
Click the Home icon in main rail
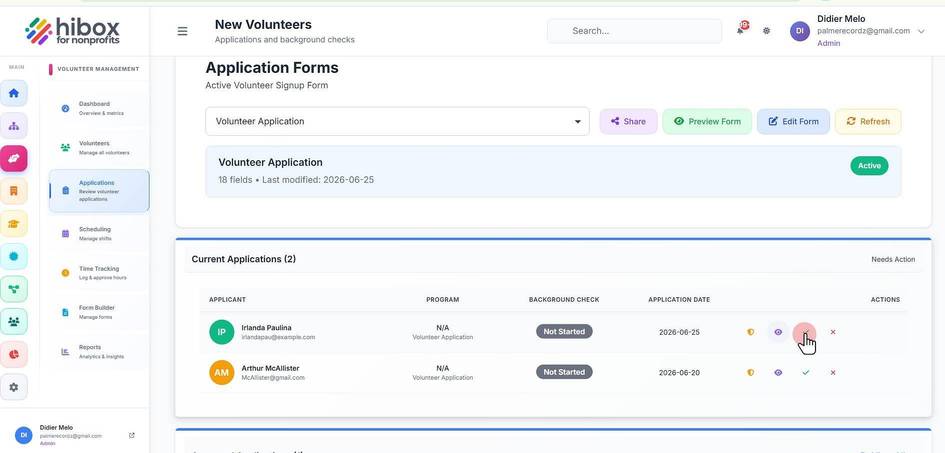(x=14, y=93)
